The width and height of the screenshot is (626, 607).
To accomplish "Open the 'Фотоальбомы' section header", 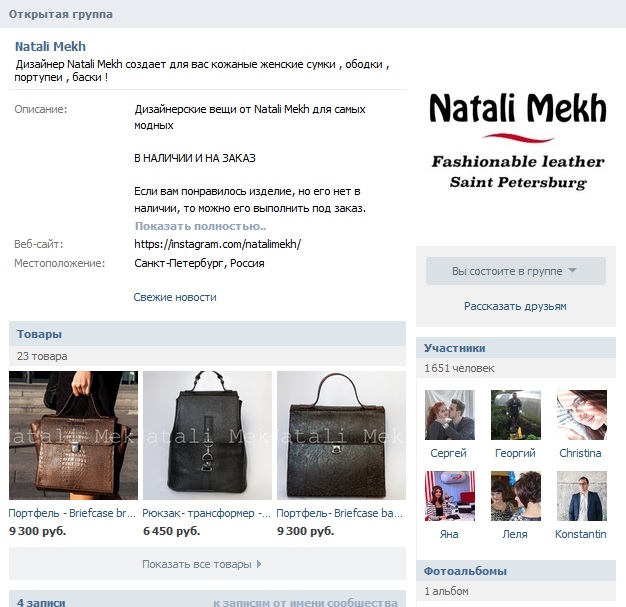I will [x=465, y=571].
